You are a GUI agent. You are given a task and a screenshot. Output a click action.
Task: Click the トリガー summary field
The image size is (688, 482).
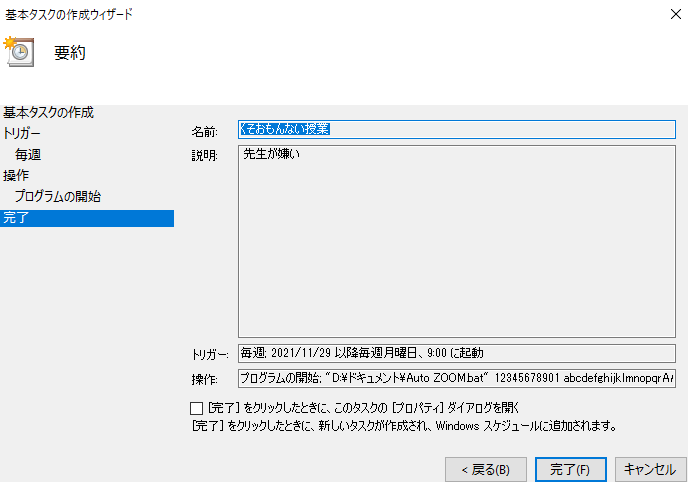pyautogui.click(x=456, y=353)
